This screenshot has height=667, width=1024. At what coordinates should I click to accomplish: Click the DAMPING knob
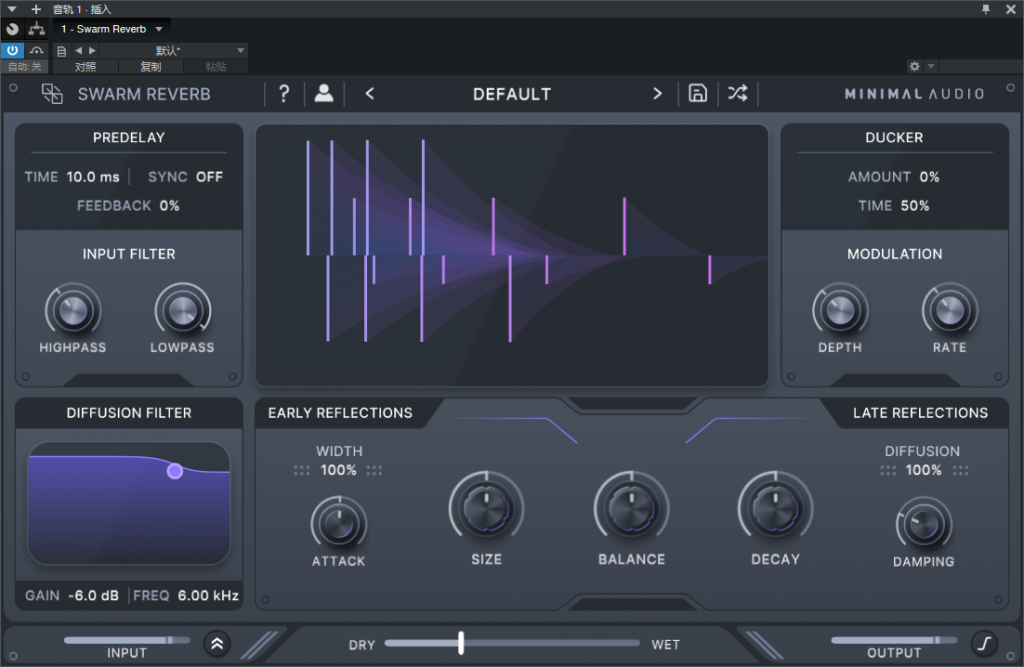click(923, 524)
